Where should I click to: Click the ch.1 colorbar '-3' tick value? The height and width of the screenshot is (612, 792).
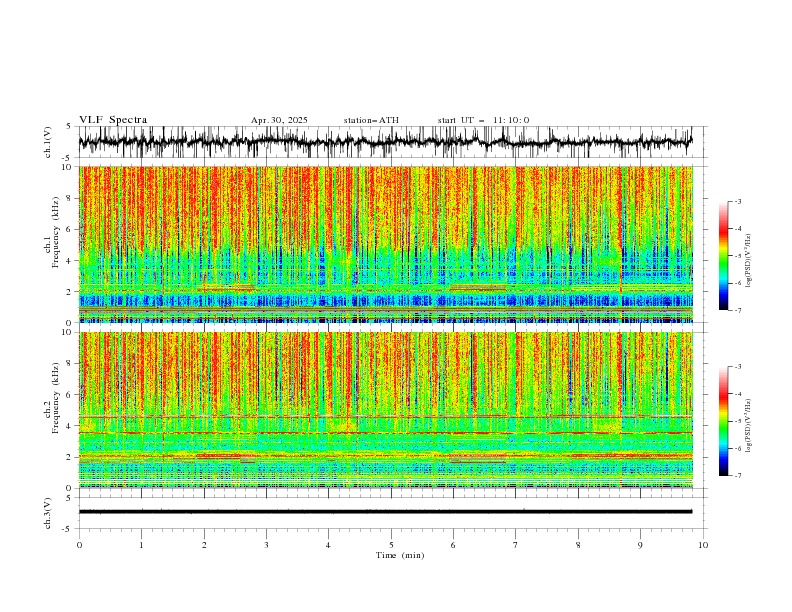coord(738,201)
